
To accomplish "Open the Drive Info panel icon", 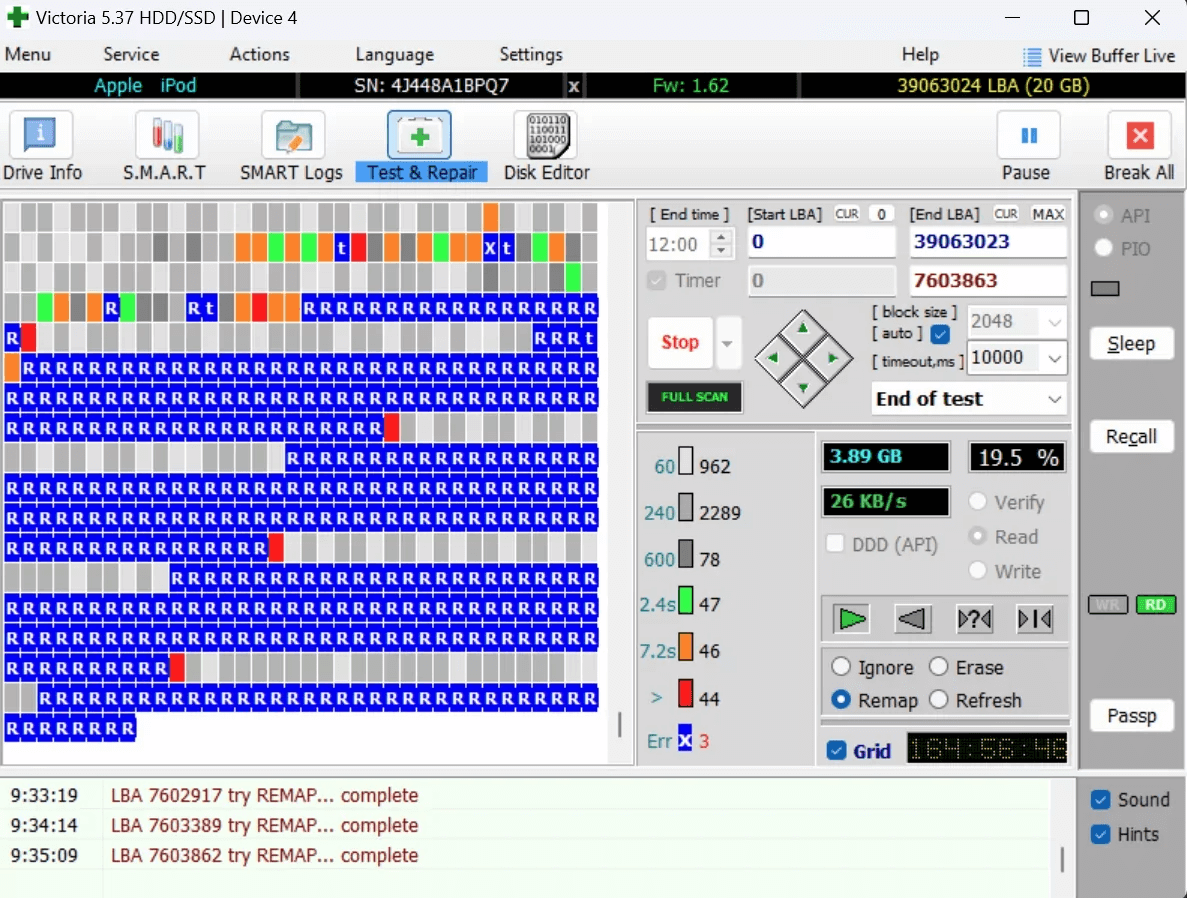I will 41,135.
